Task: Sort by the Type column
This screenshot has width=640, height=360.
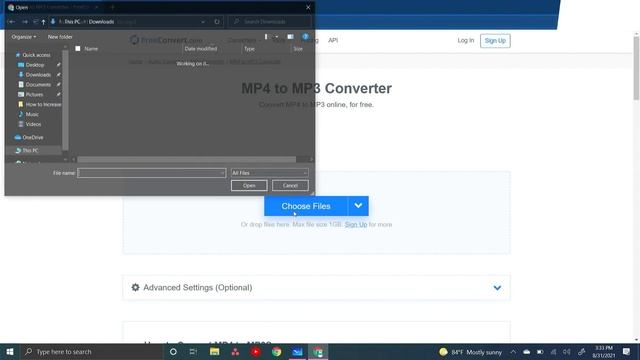Action: (249, 49)
